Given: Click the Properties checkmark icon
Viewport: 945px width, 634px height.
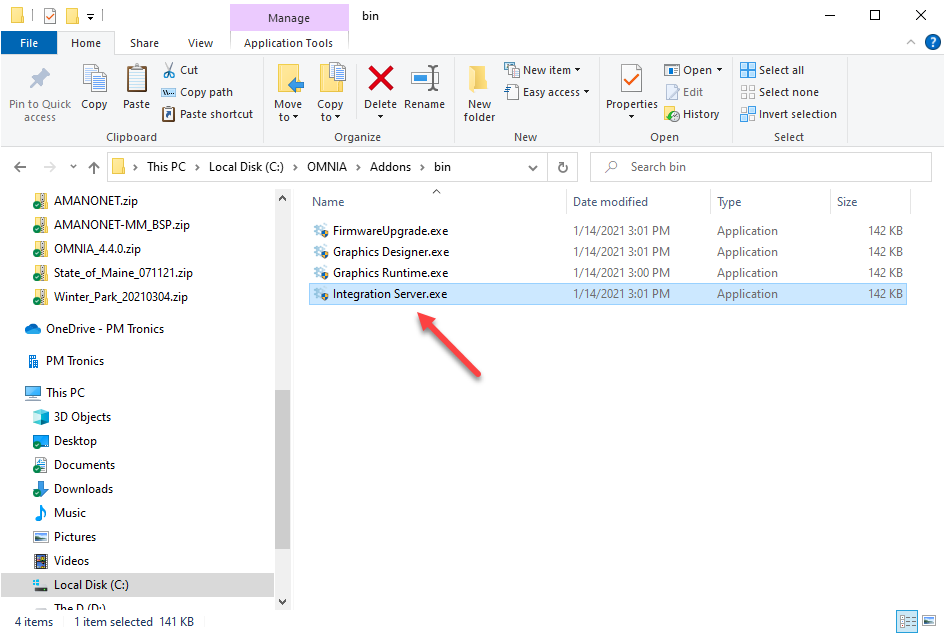Looking at the screenshot, I should 632,79.
